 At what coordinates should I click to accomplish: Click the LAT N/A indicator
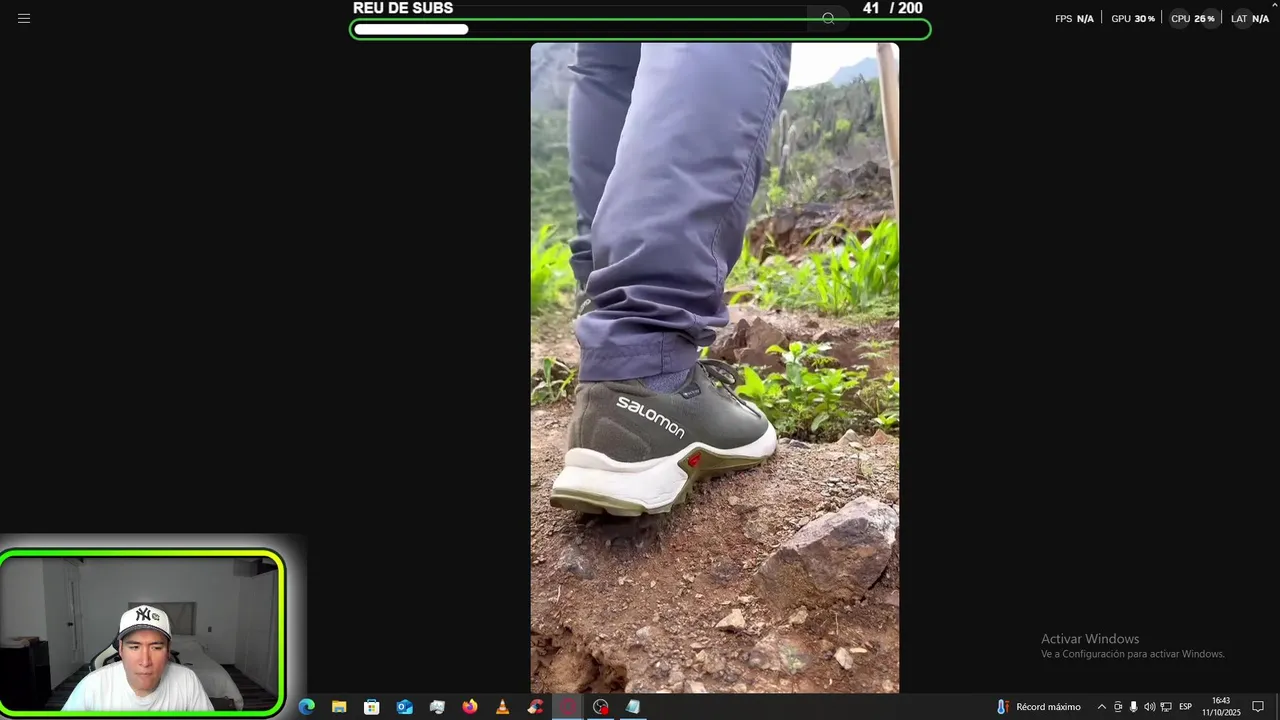(x=1250, y=18)
